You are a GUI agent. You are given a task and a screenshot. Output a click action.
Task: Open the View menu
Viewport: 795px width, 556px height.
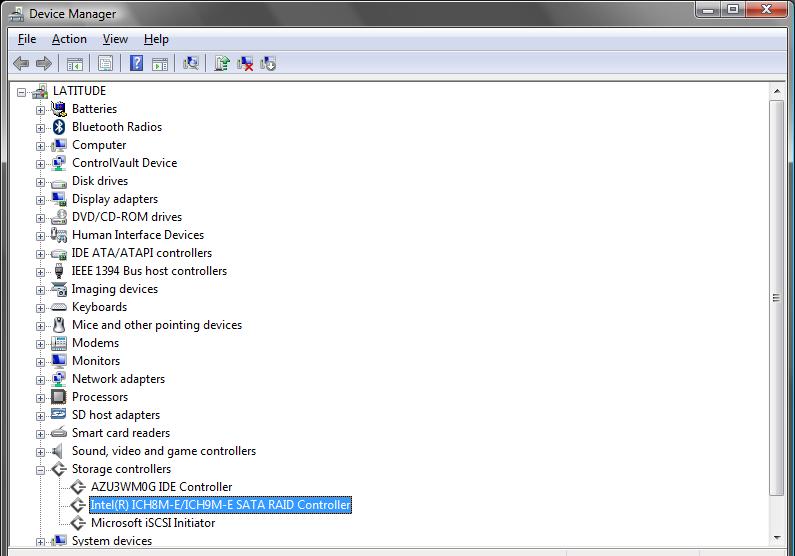[x=115, y=39]
